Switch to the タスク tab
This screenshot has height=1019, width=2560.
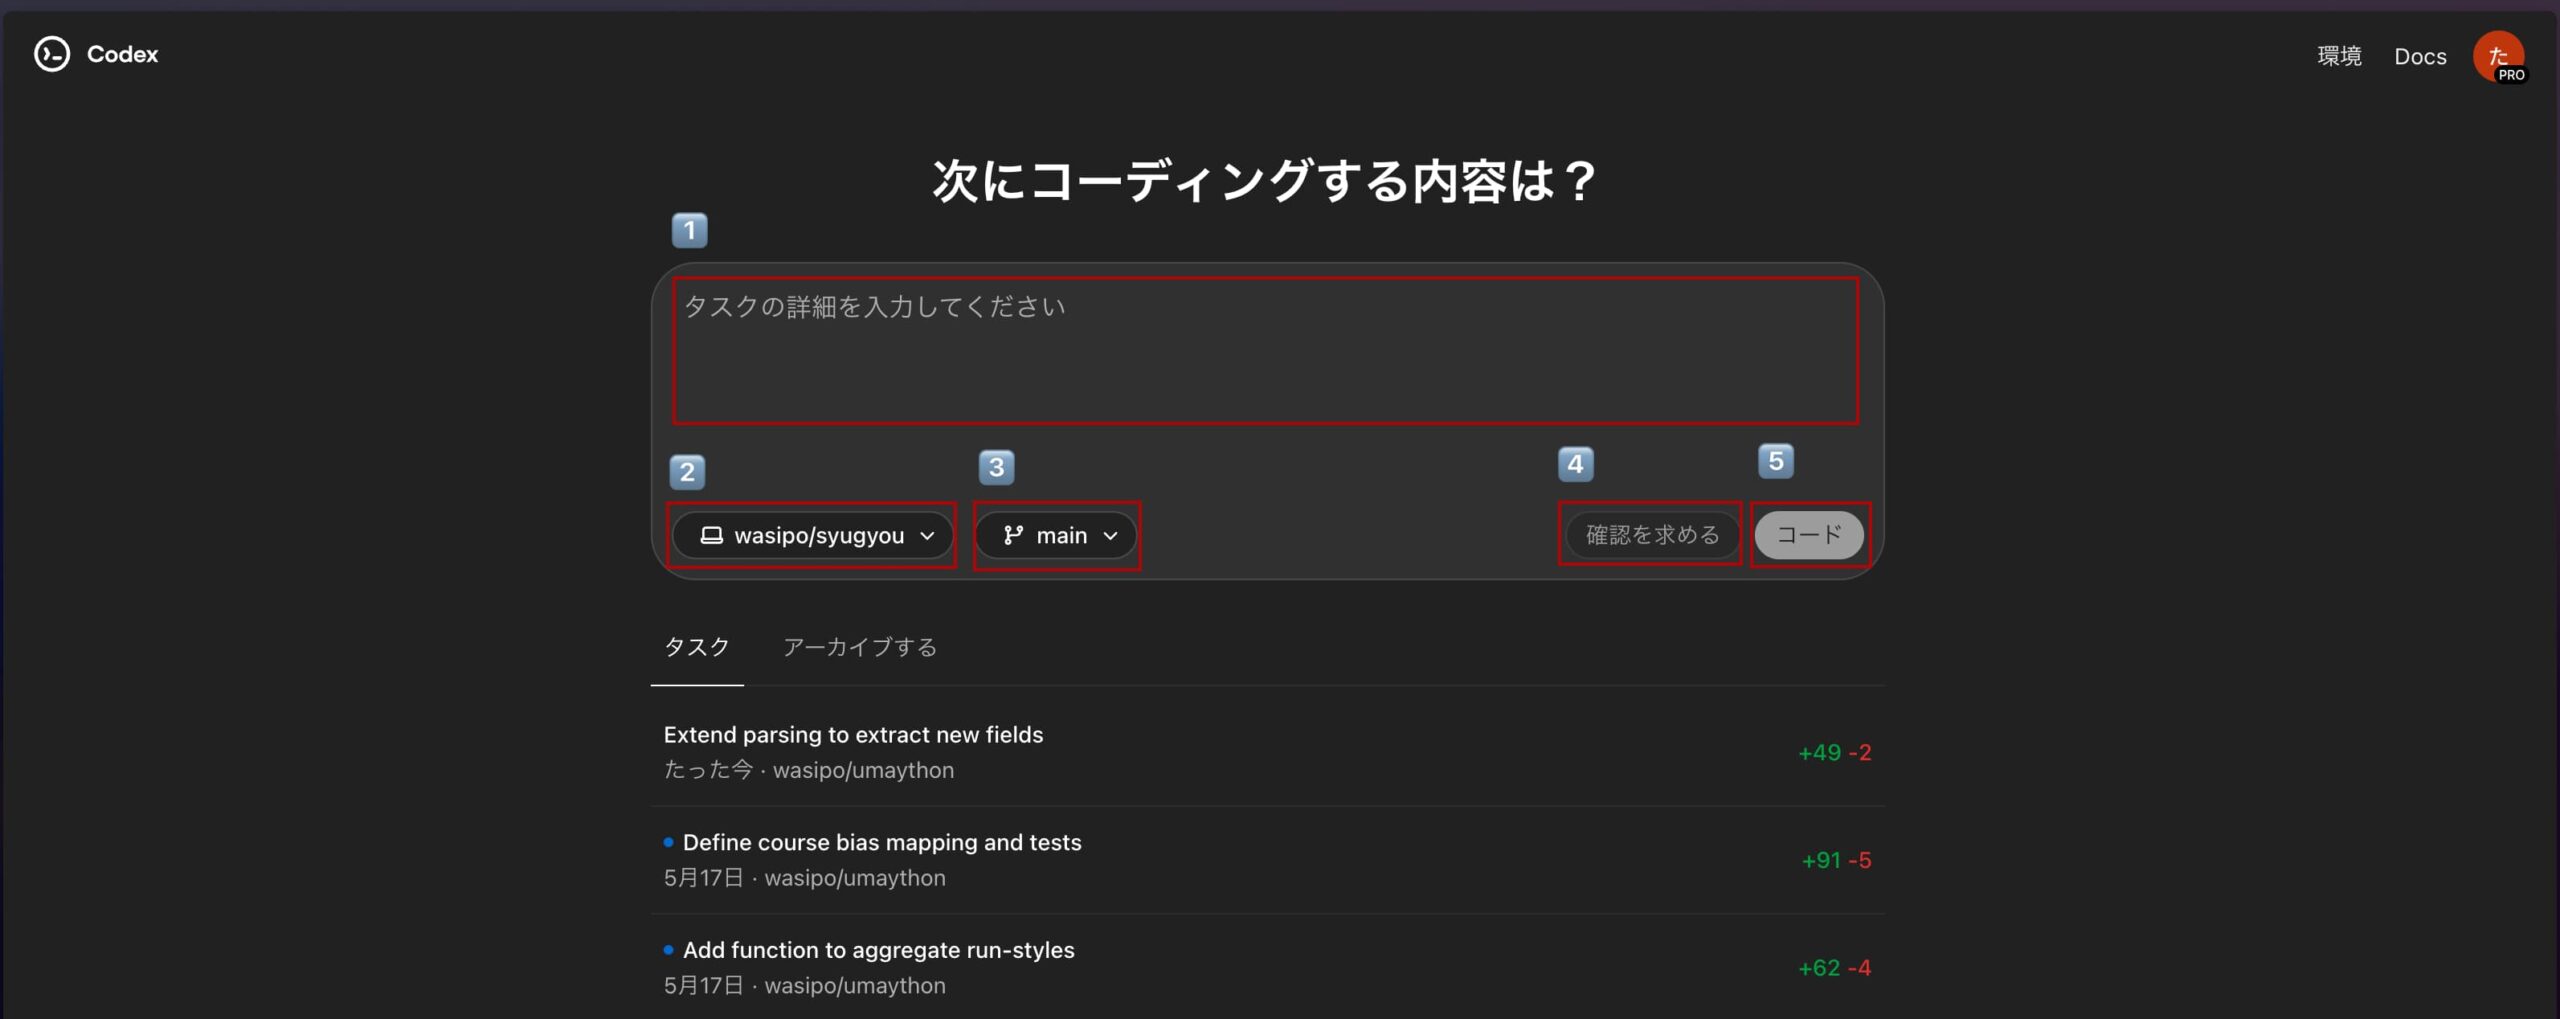click(x=697, y=647)
